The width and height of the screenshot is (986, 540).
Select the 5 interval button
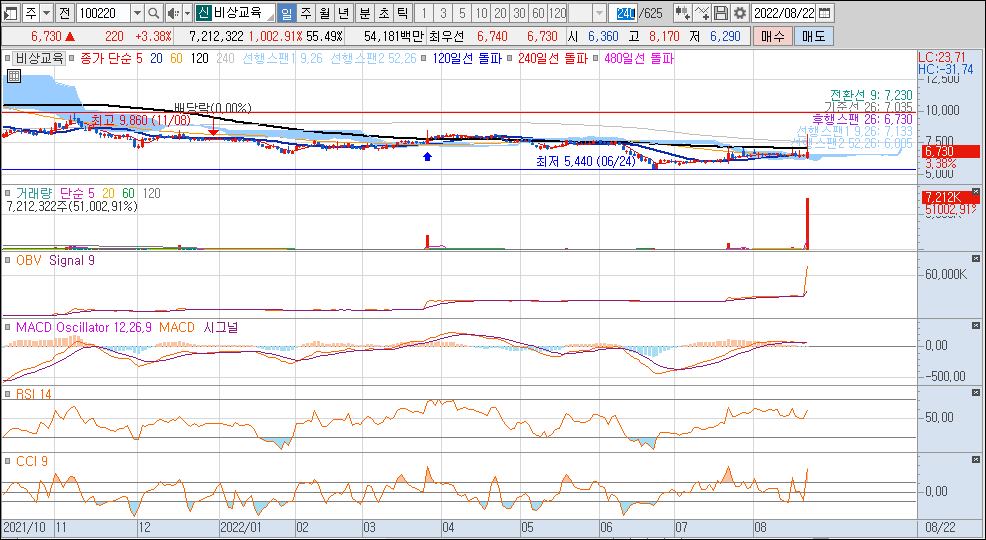point(462,13)
